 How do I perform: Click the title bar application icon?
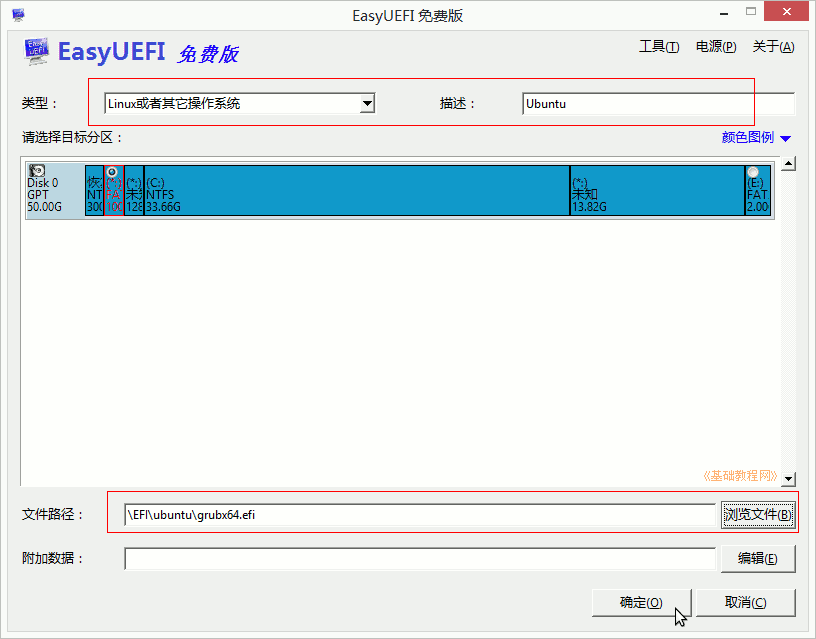click(18, 15)
